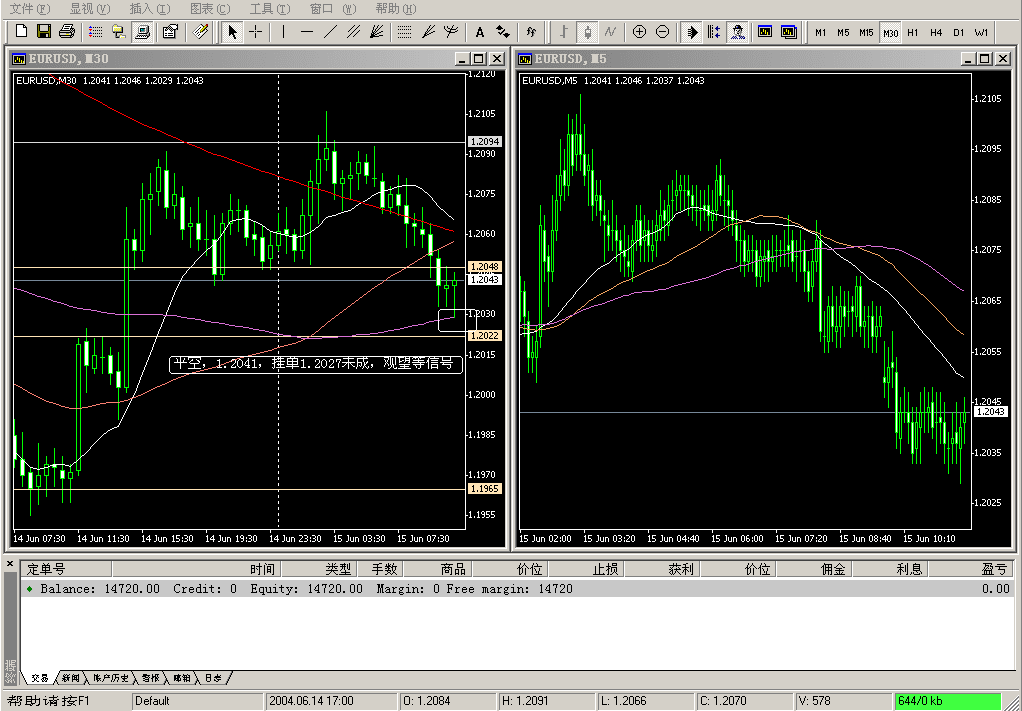Click the New Order pencil icon

(201, 31)
